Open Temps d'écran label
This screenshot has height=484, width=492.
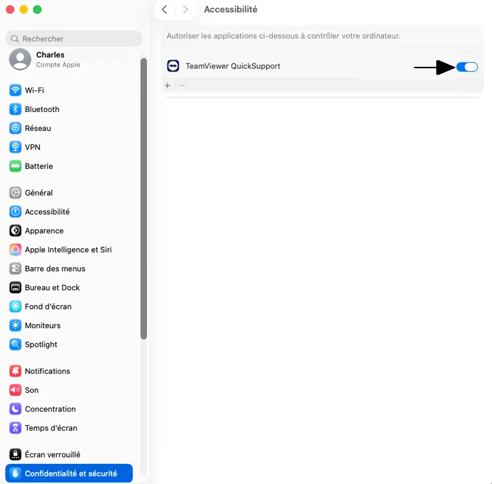click(x=51, y=428)
